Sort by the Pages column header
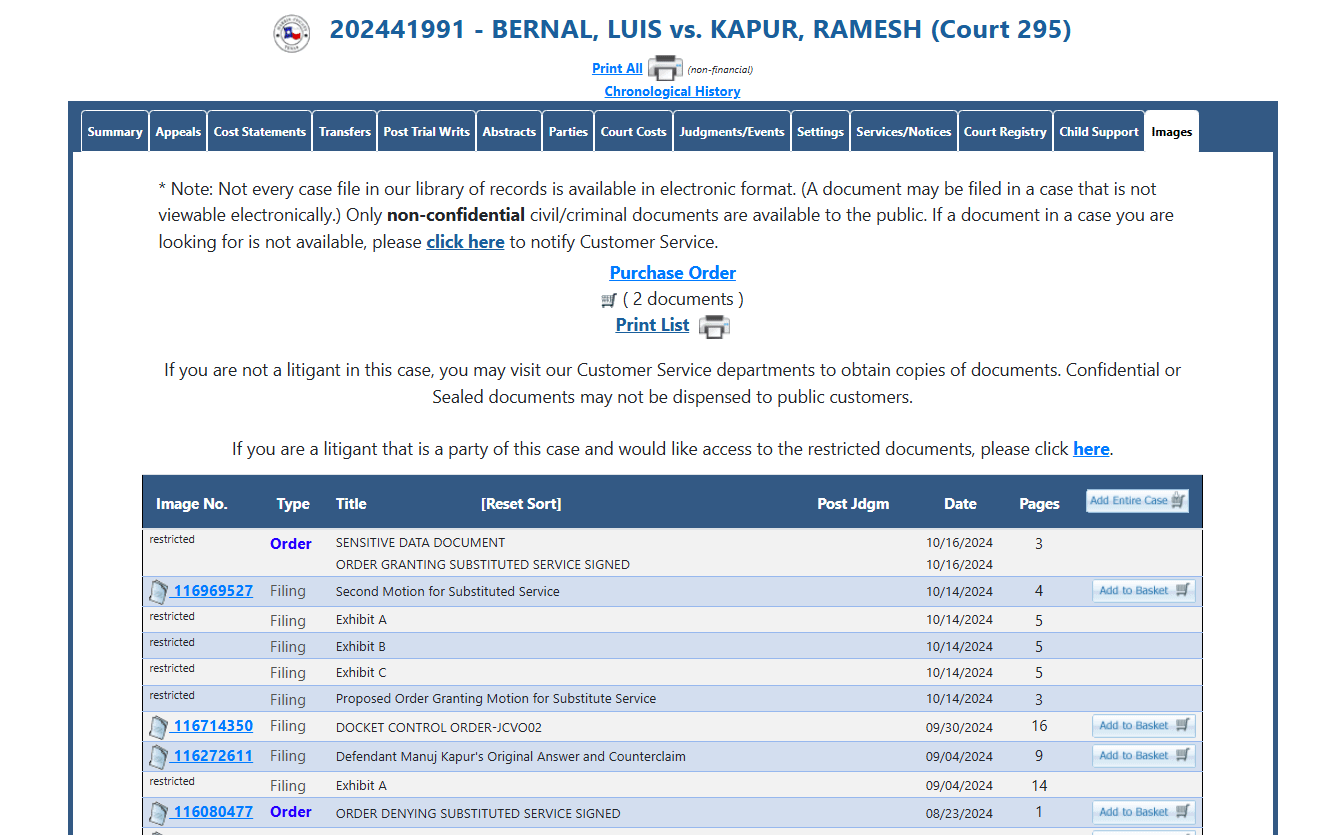Image resolution: width=1338 pixels, height=835 pixels. click(1039, 504)
